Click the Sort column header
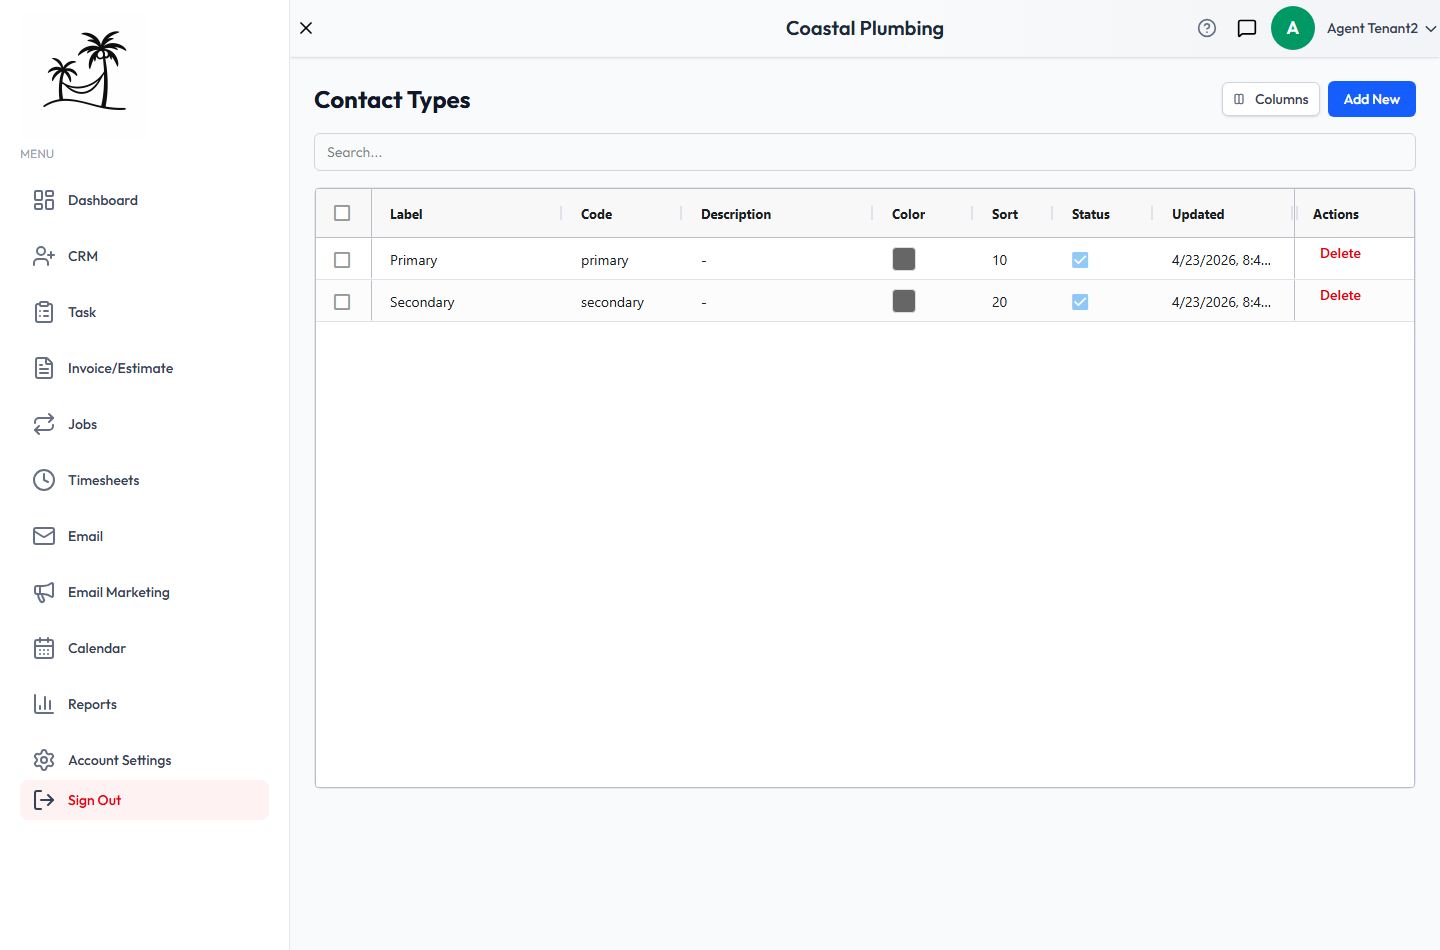 (x=1005, y=214)
